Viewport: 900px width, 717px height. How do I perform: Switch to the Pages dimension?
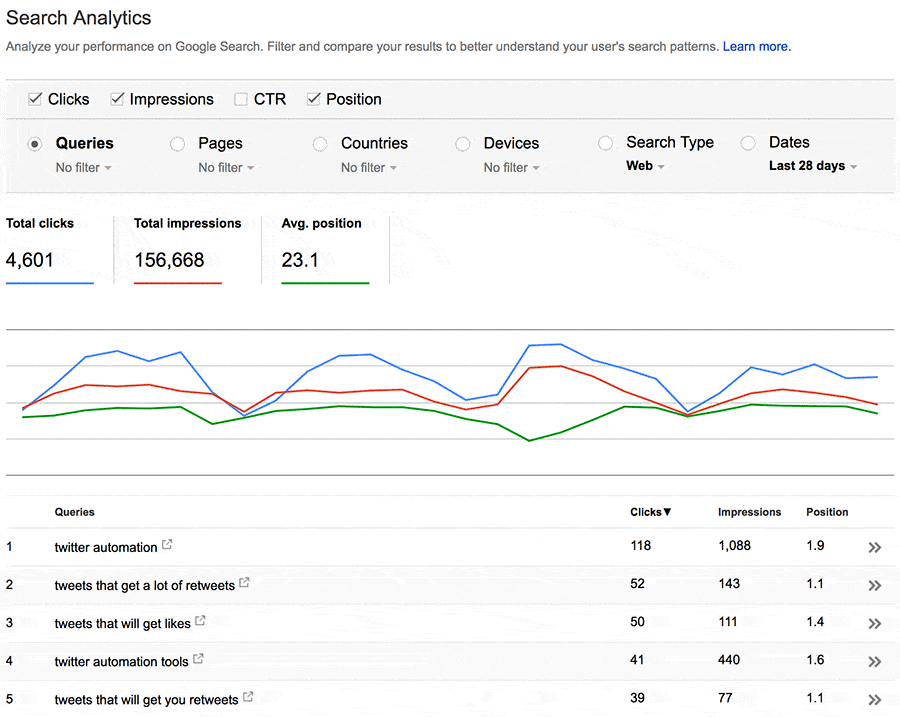point(177,143)
